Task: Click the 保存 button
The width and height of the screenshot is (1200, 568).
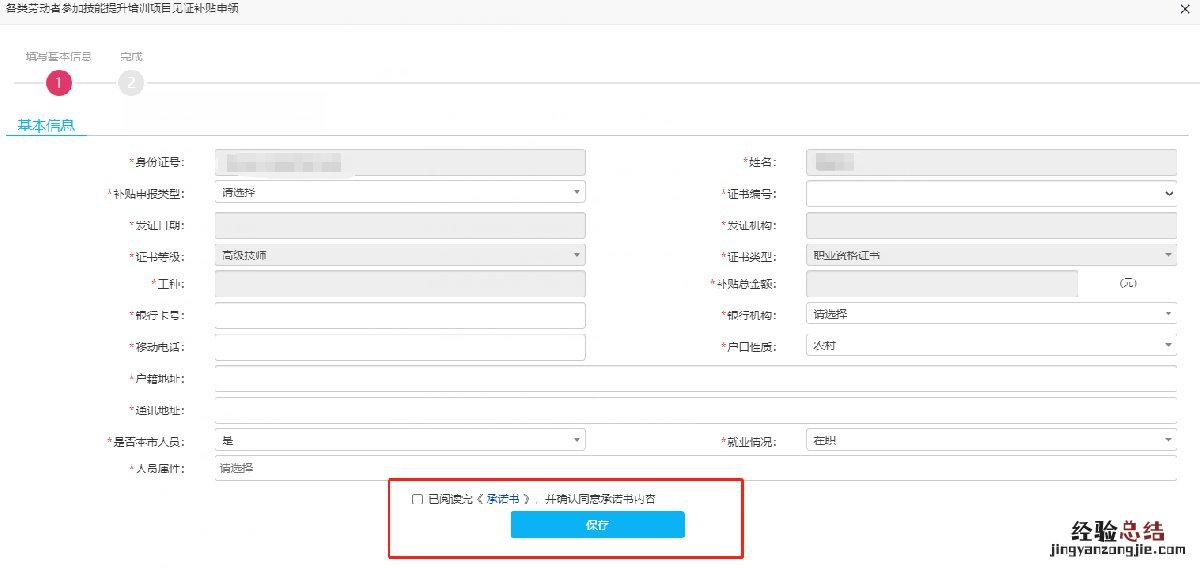Action: pos(597,525)
